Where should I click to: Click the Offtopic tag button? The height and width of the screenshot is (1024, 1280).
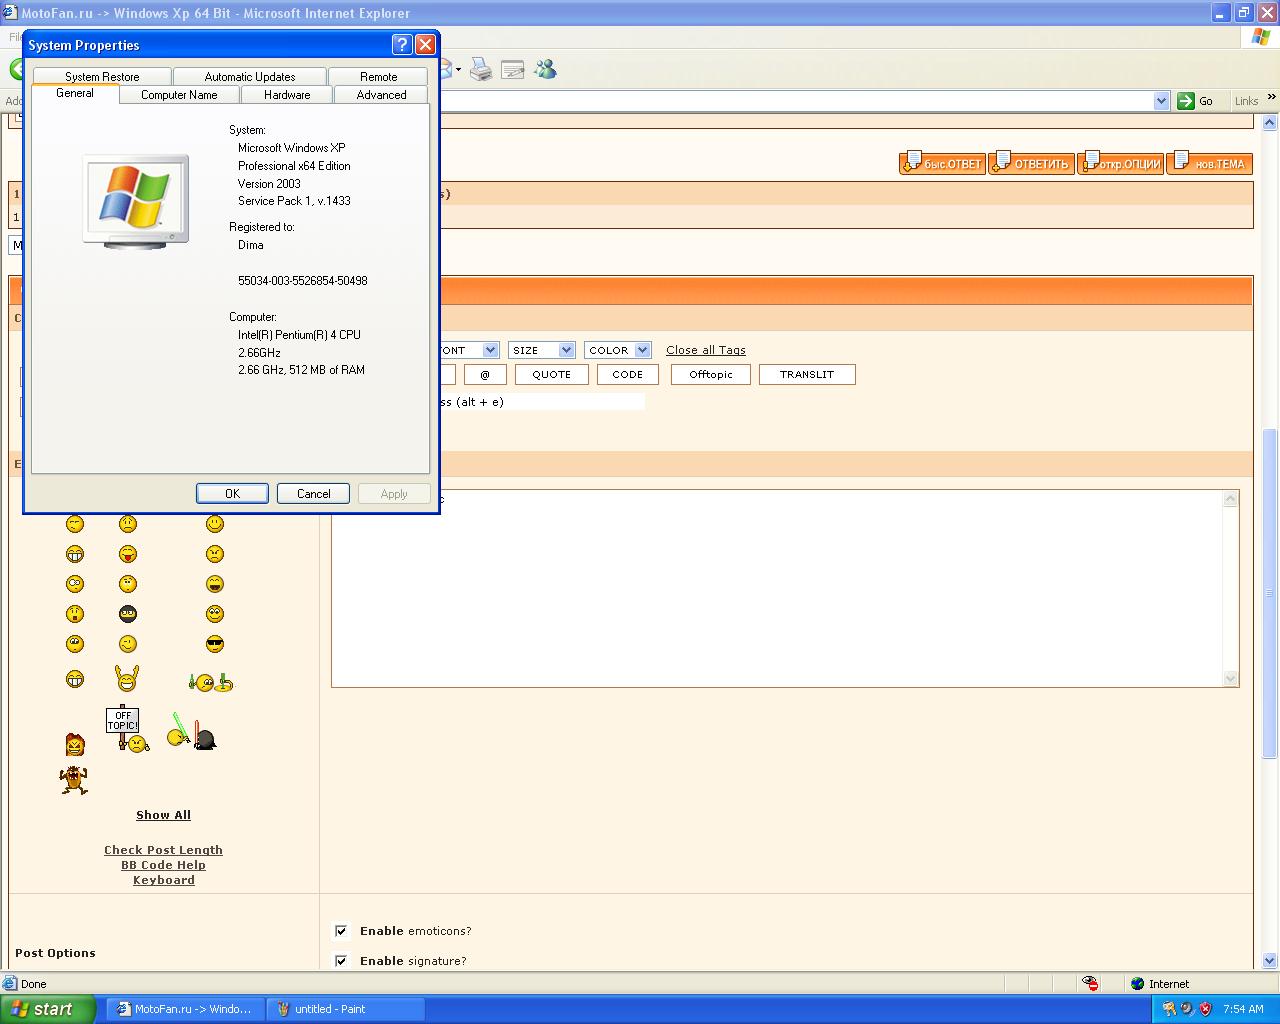point(711,375)
